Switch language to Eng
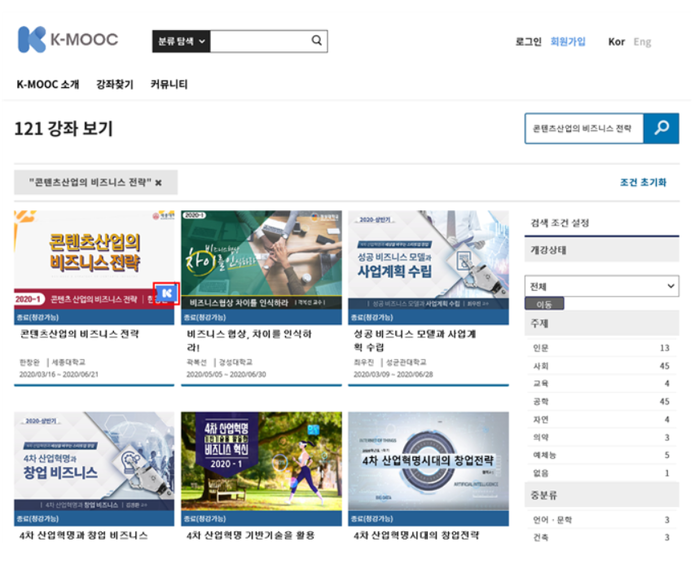 642,42
